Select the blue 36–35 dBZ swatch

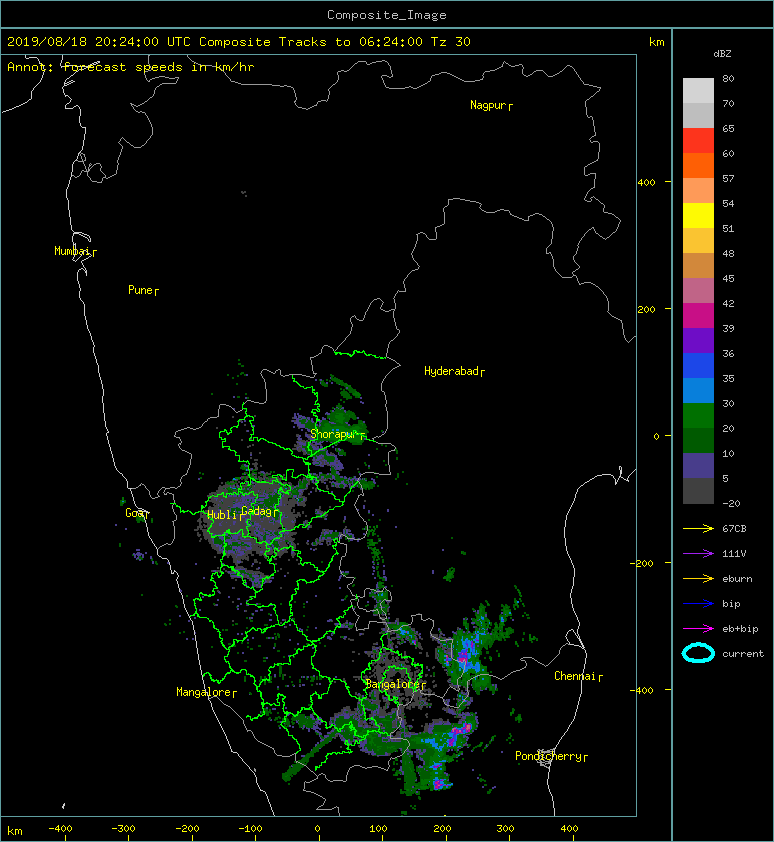coord(698,366)
